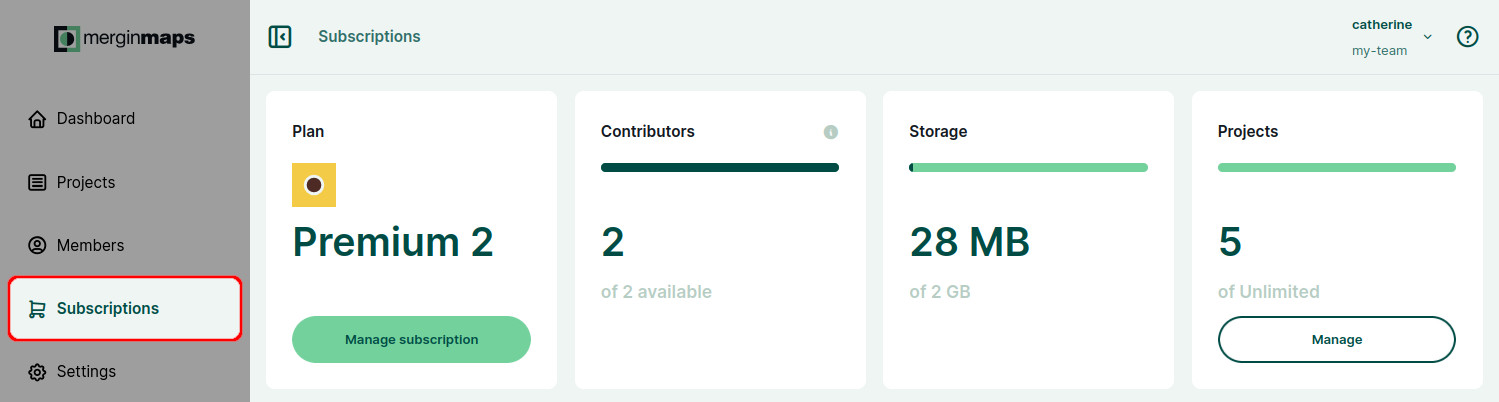Image resolution: width=1499 pixels, height=402 pixels.
Task: Click the my-team workspace name
Action: coord(1380,51)
